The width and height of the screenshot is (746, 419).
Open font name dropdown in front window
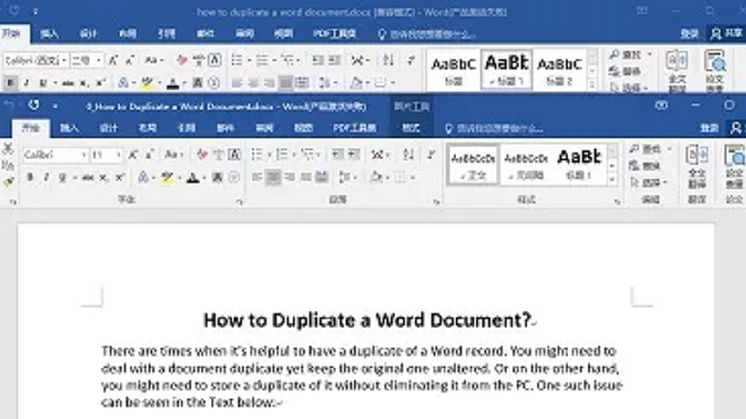click(84, 155)
